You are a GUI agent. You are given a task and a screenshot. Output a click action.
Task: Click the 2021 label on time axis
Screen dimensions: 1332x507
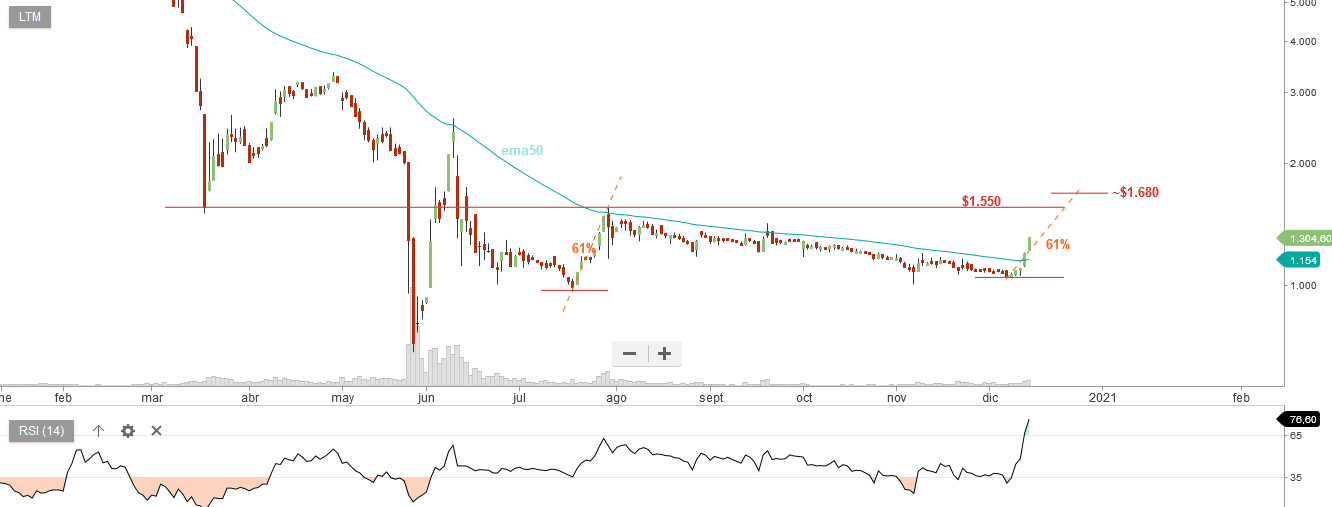coord(1104,397)
